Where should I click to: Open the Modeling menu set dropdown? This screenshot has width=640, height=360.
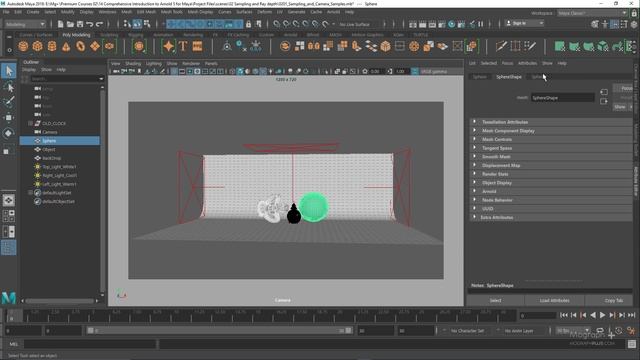pos(25,24)
